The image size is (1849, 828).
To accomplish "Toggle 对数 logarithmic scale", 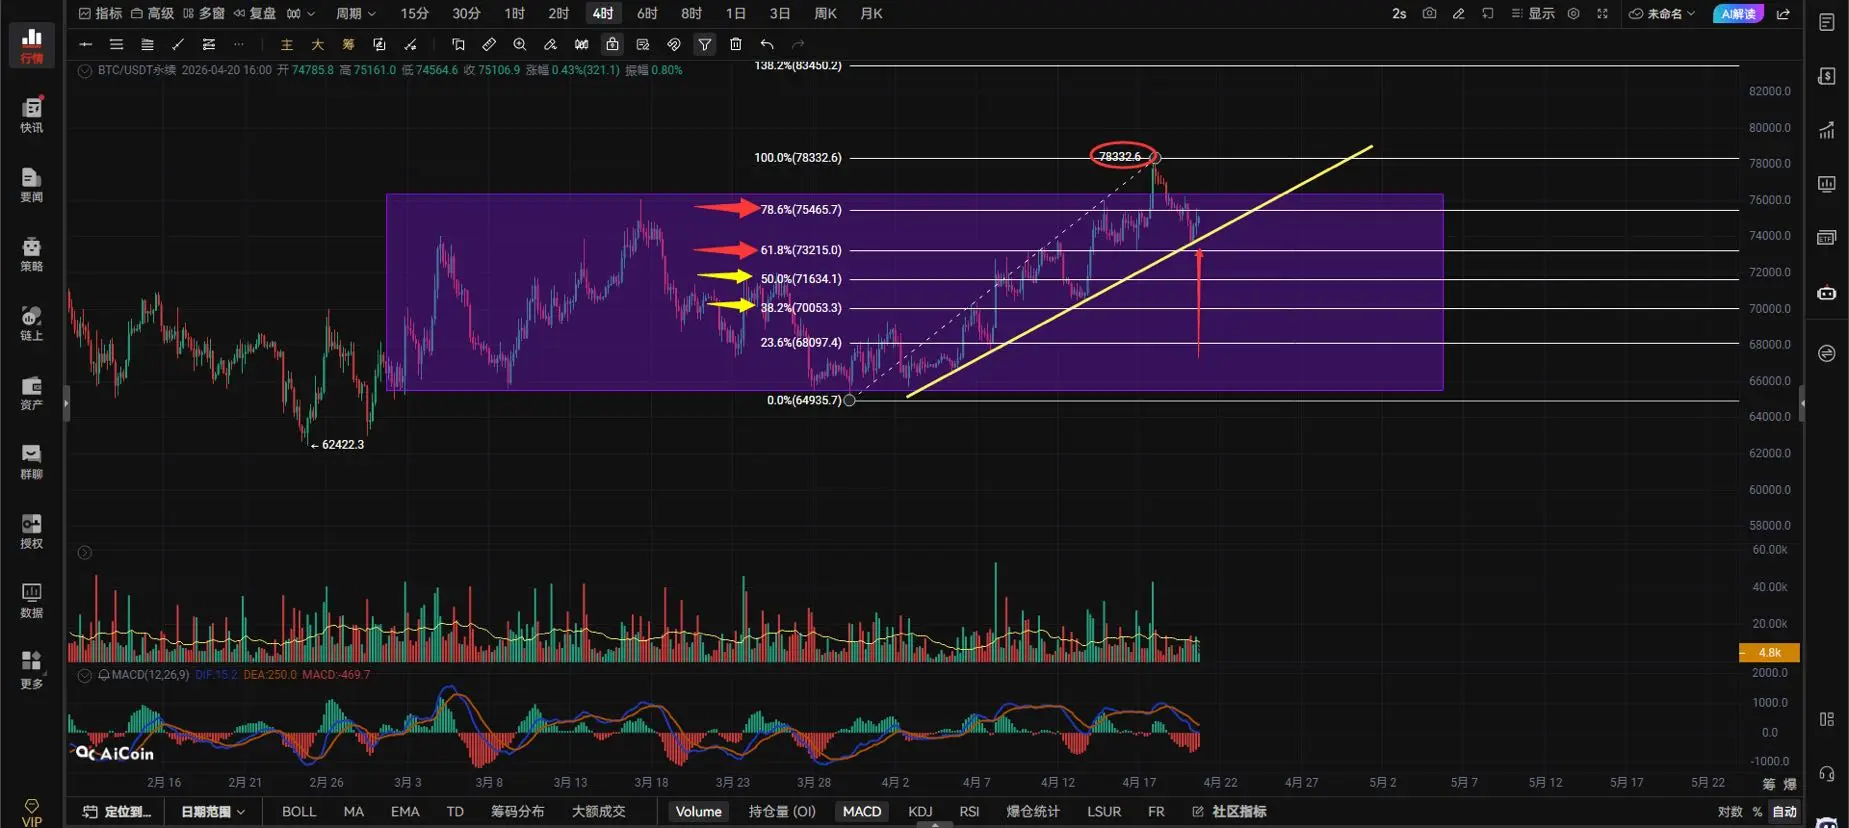I will (1730, 812).
